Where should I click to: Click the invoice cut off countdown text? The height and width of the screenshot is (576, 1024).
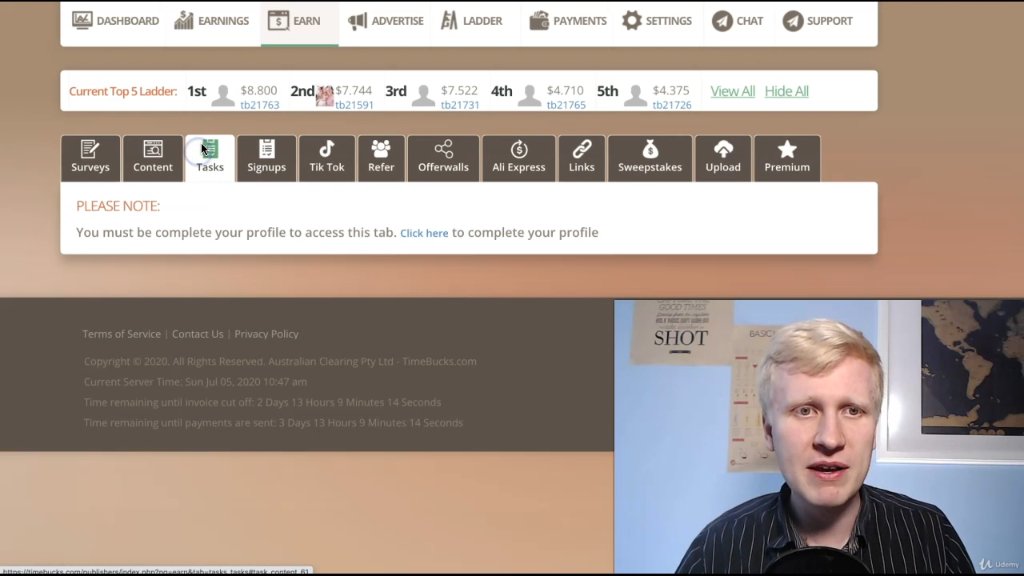click(x=262, y=402)
